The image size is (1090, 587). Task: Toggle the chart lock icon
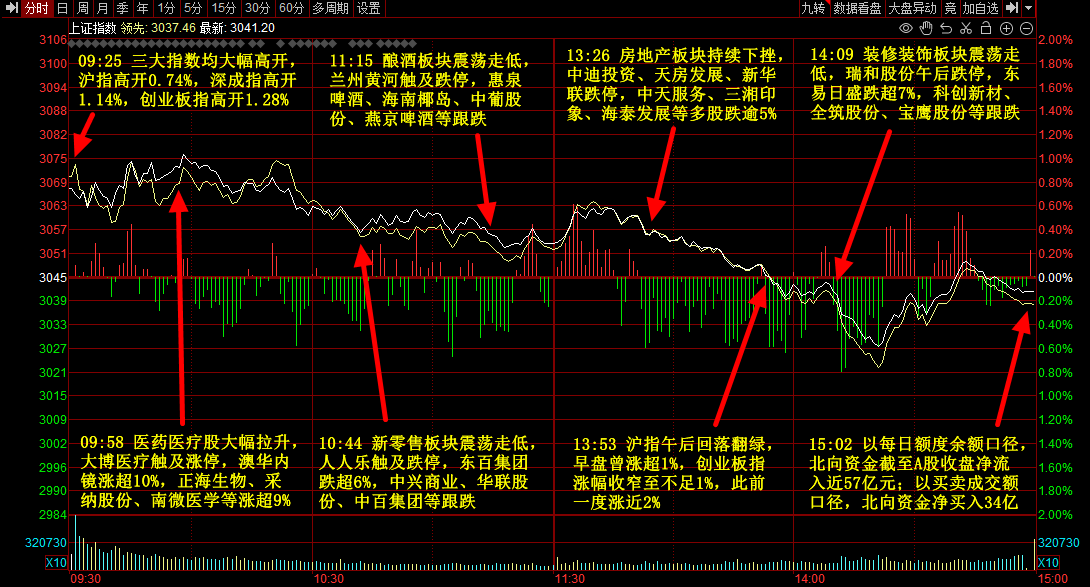[986, 27]
